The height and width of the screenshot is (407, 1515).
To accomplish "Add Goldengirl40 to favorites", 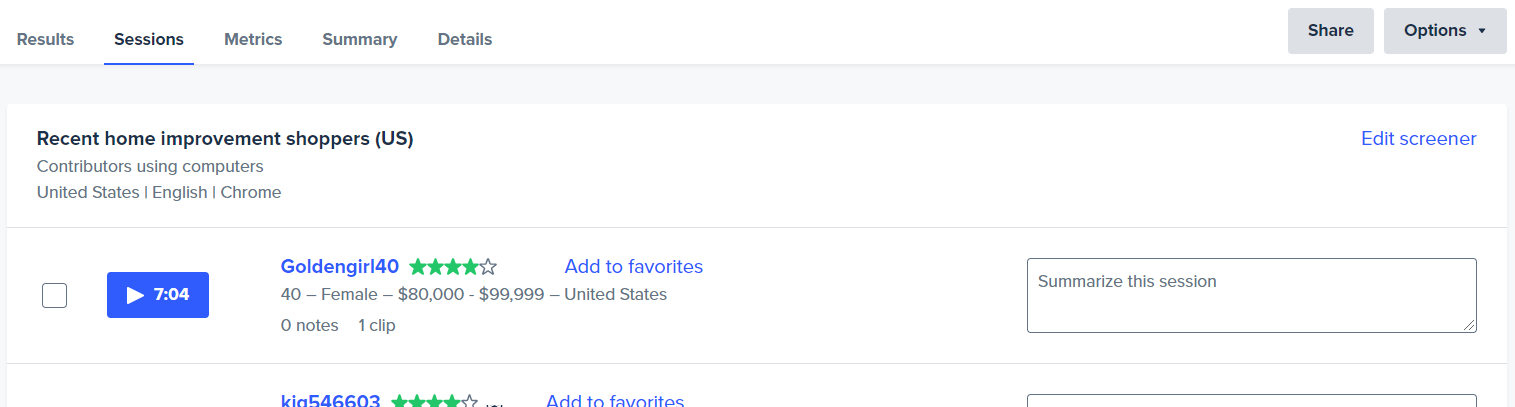I will [x=634, y=266].
